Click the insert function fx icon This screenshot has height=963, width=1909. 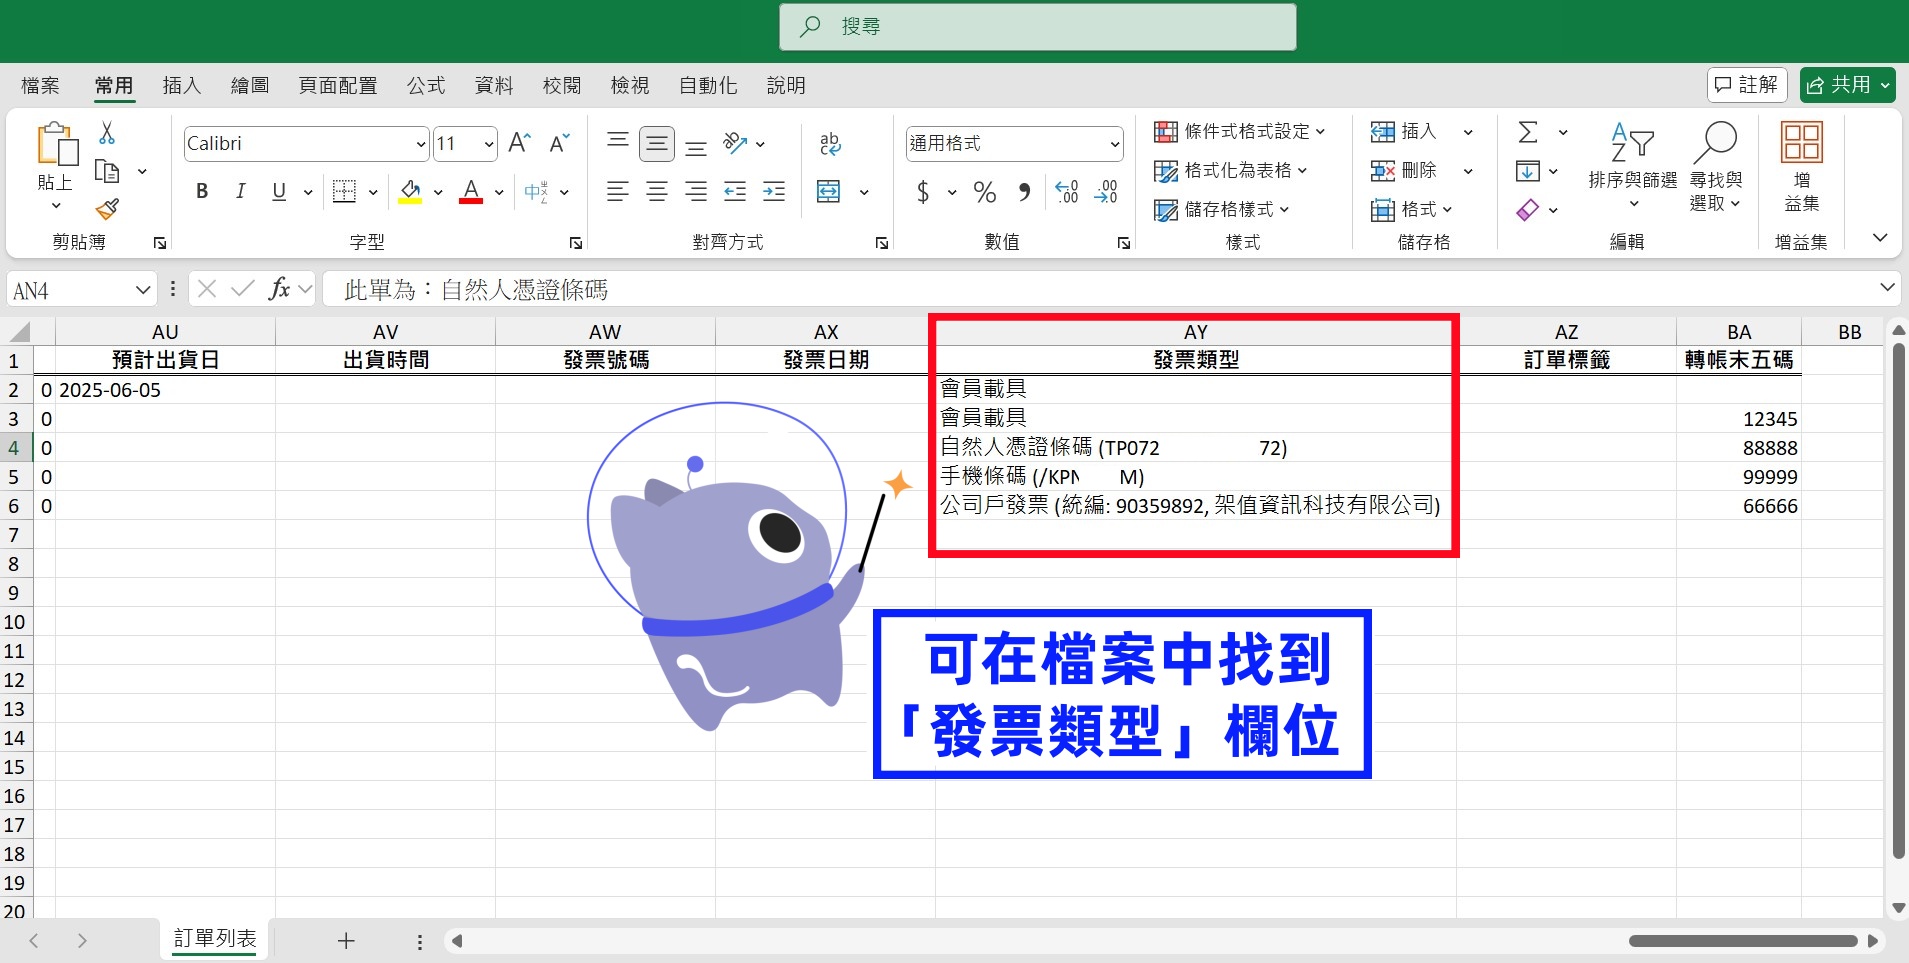[x=279, y=290]
